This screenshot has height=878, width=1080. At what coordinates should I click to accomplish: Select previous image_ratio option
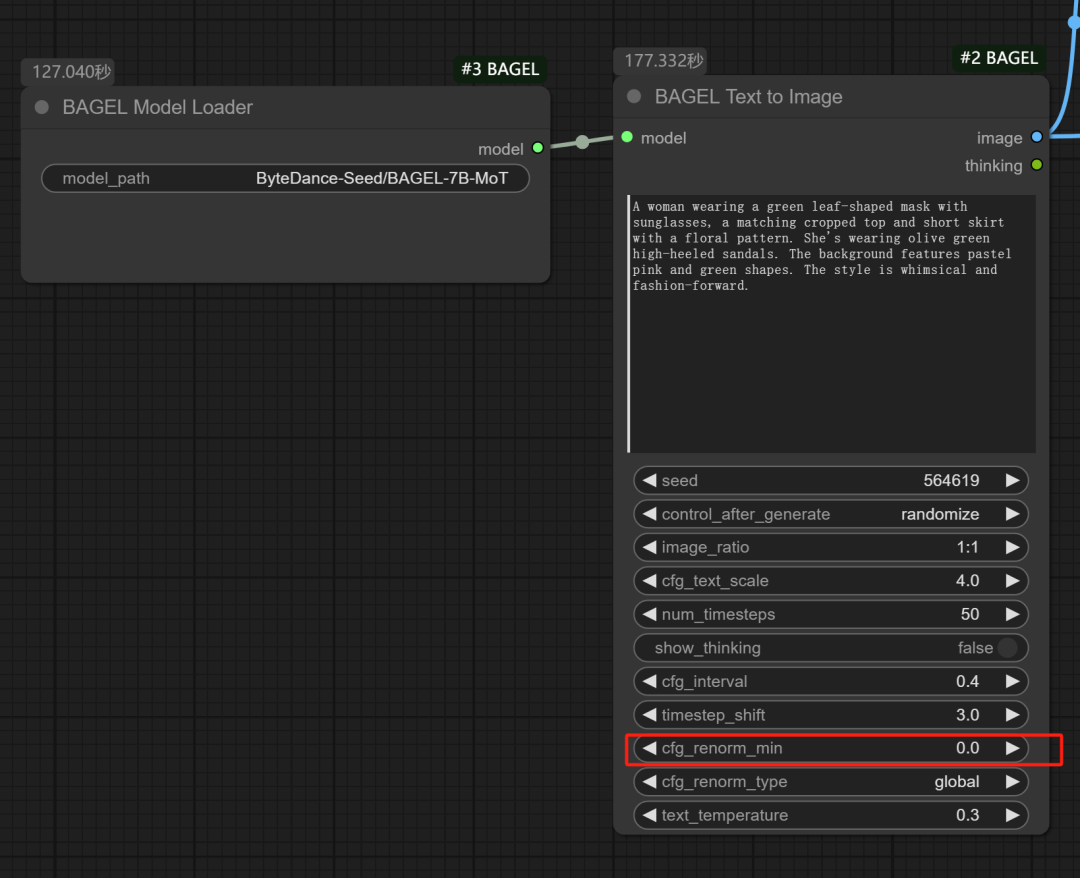pyautogui.click(x=649, y=547)
